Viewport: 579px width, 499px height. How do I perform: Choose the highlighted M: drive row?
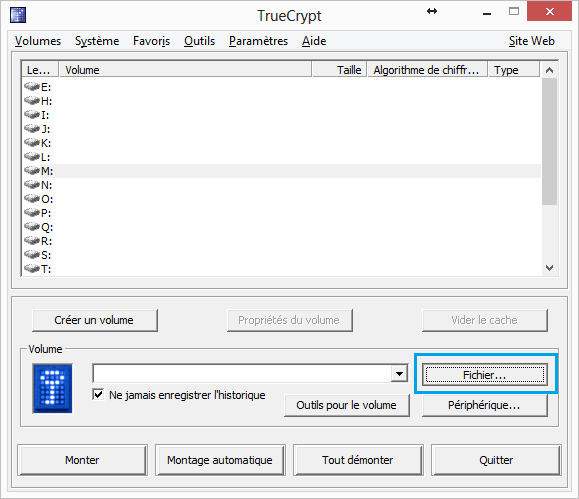coord(282,171)
